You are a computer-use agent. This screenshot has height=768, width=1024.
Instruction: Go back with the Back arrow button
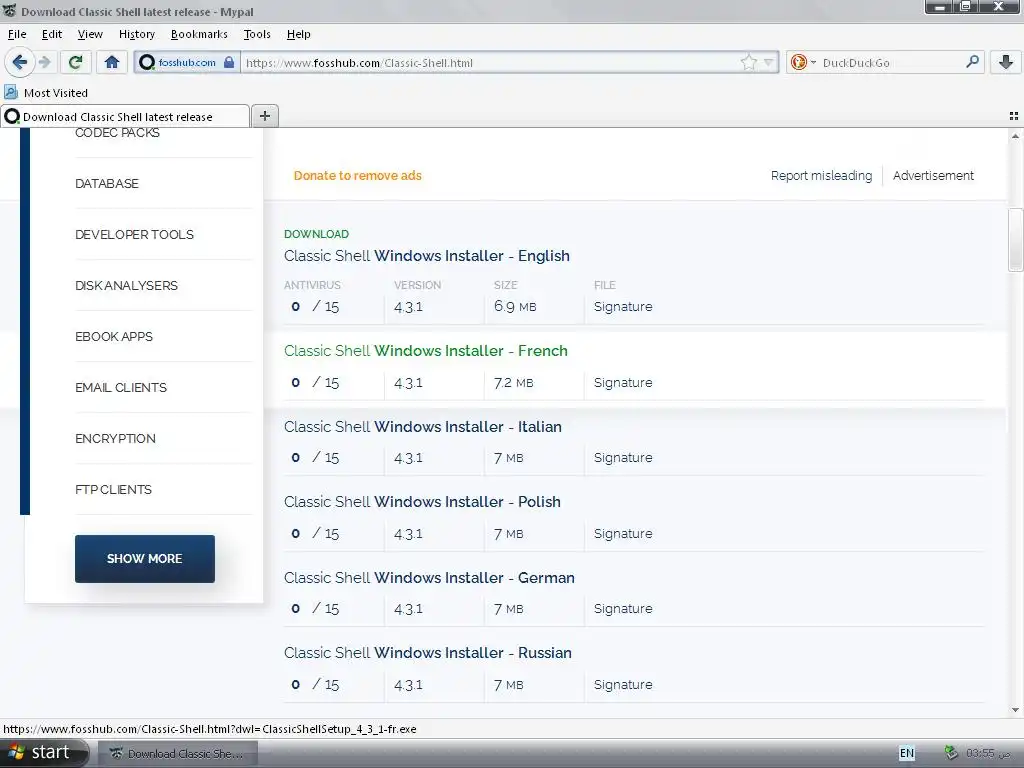(x=19, y=62)
